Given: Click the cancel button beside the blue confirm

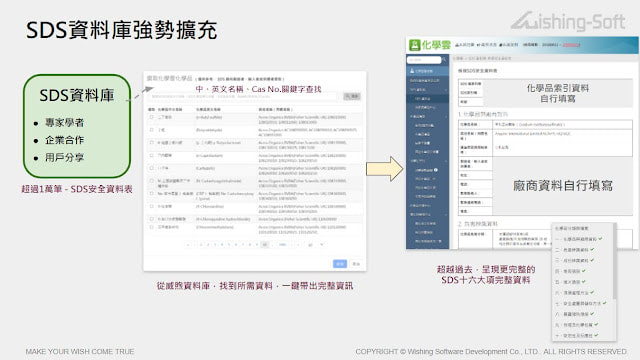Looking at the screenshot, I should [x=356, y=264].
